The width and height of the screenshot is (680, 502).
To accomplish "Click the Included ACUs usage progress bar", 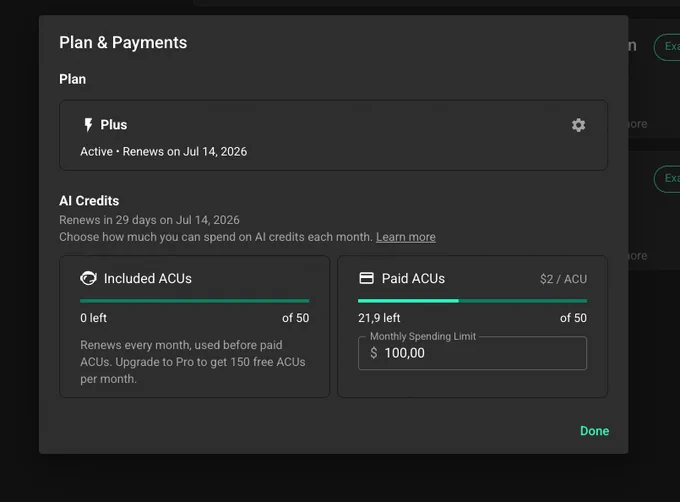I will pyautogui.click(x=194, y=301).
